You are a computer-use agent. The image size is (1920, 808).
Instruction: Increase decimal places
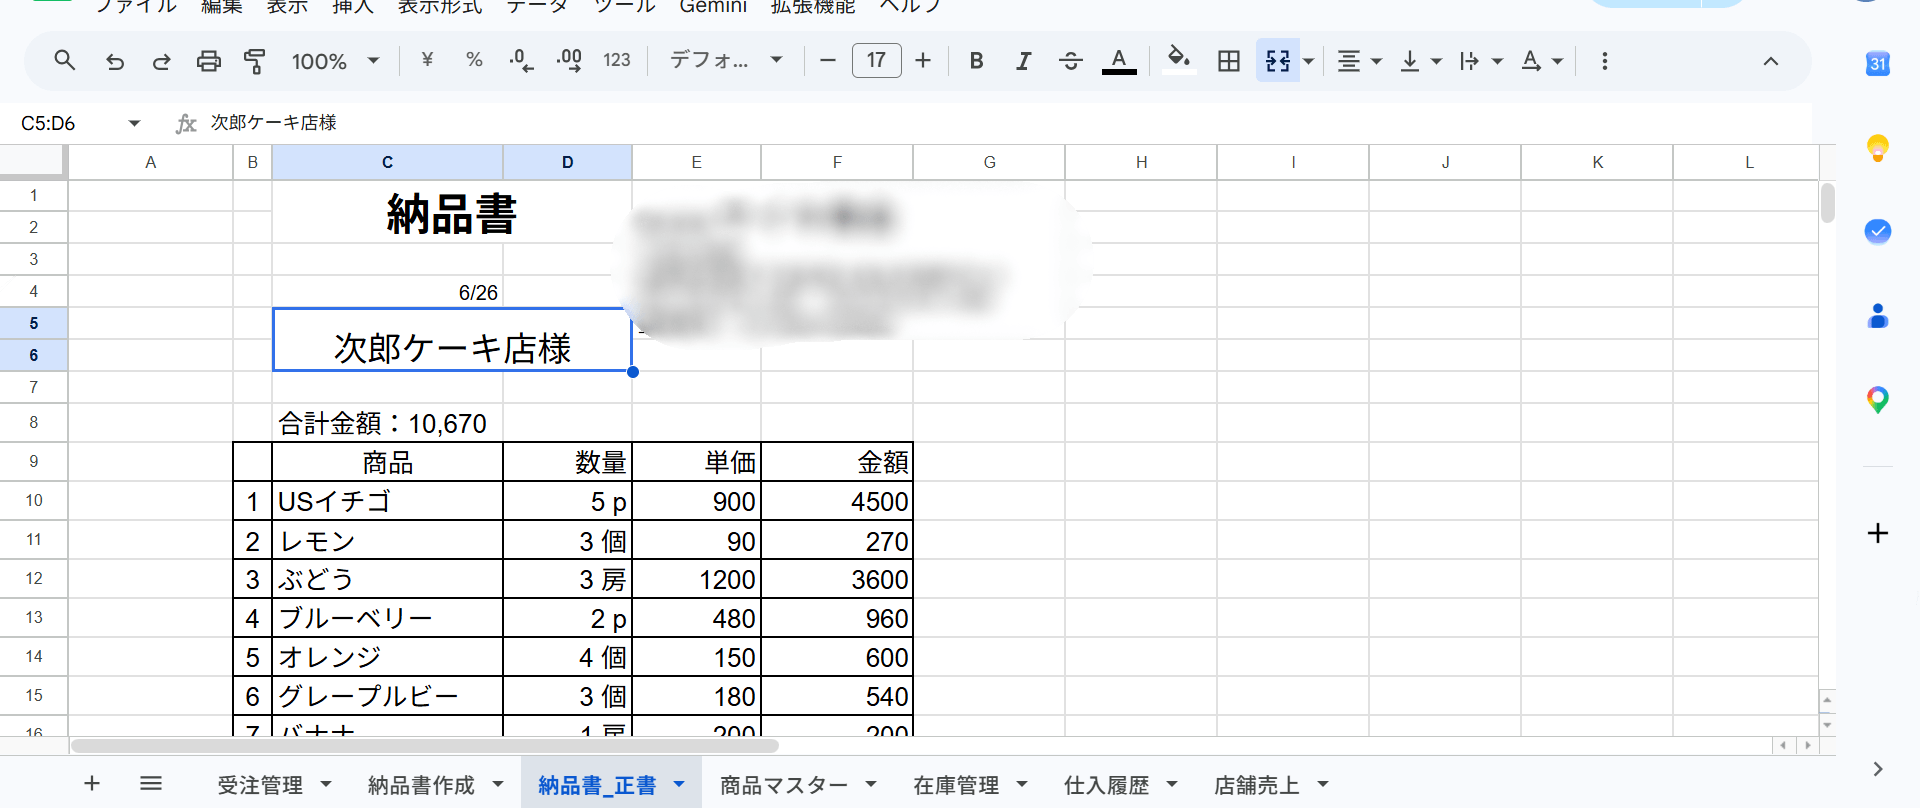click(x=569, y=60)
